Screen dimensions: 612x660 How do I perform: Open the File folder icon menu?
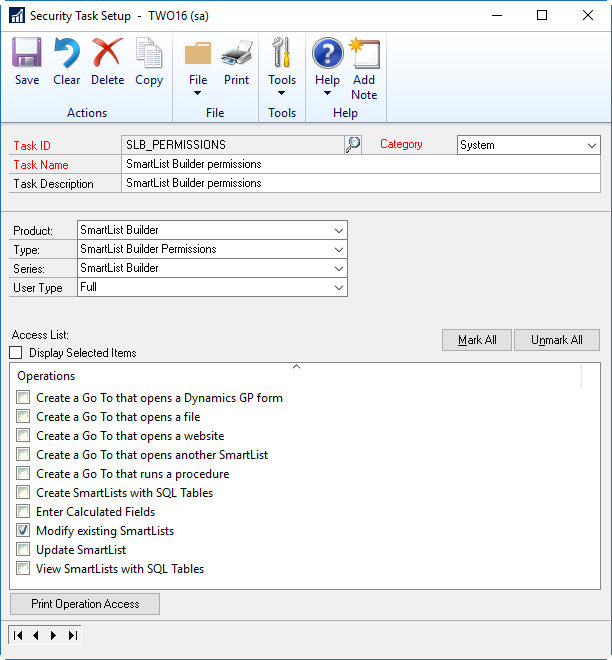click(x=198, y=53)
